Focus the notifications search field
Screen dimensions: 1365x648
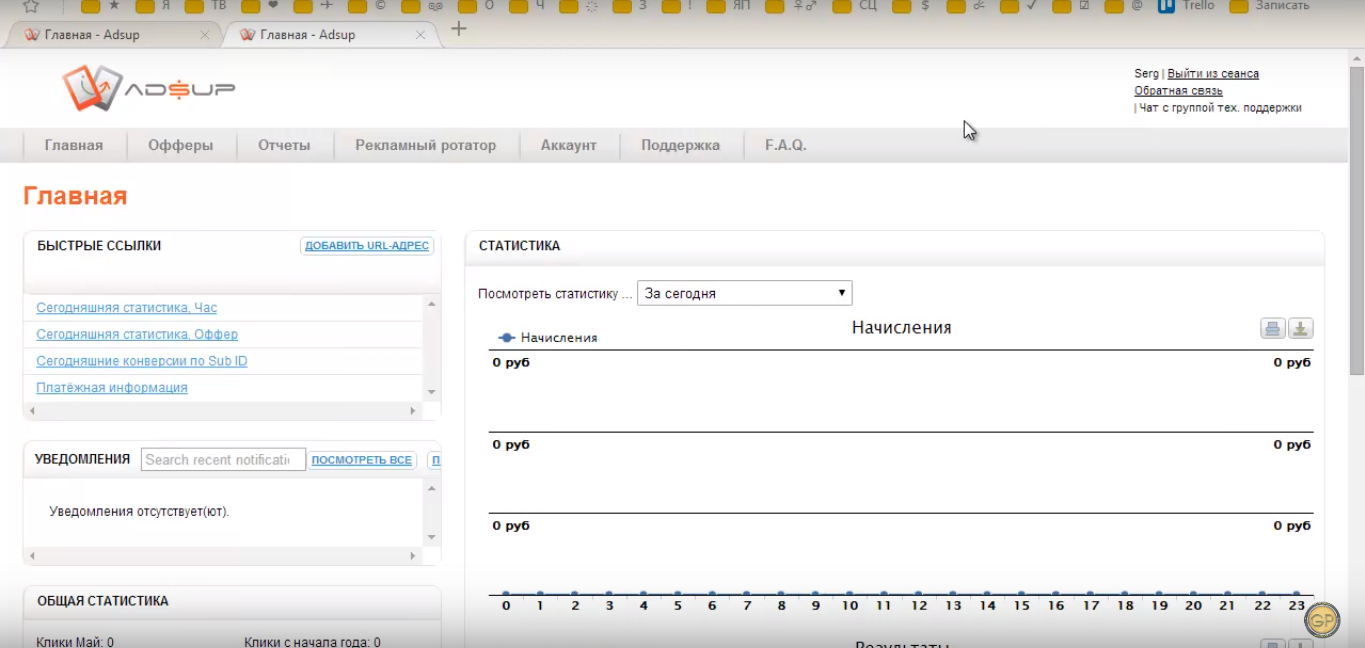pyautogui.click(x=223, y=460)
